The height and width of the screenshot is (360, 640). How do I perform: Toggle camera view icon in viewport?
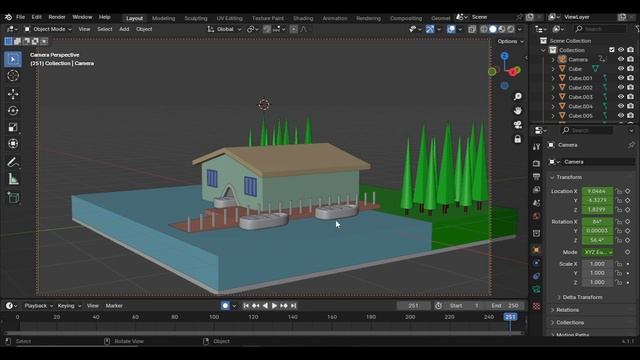(518, 125)
